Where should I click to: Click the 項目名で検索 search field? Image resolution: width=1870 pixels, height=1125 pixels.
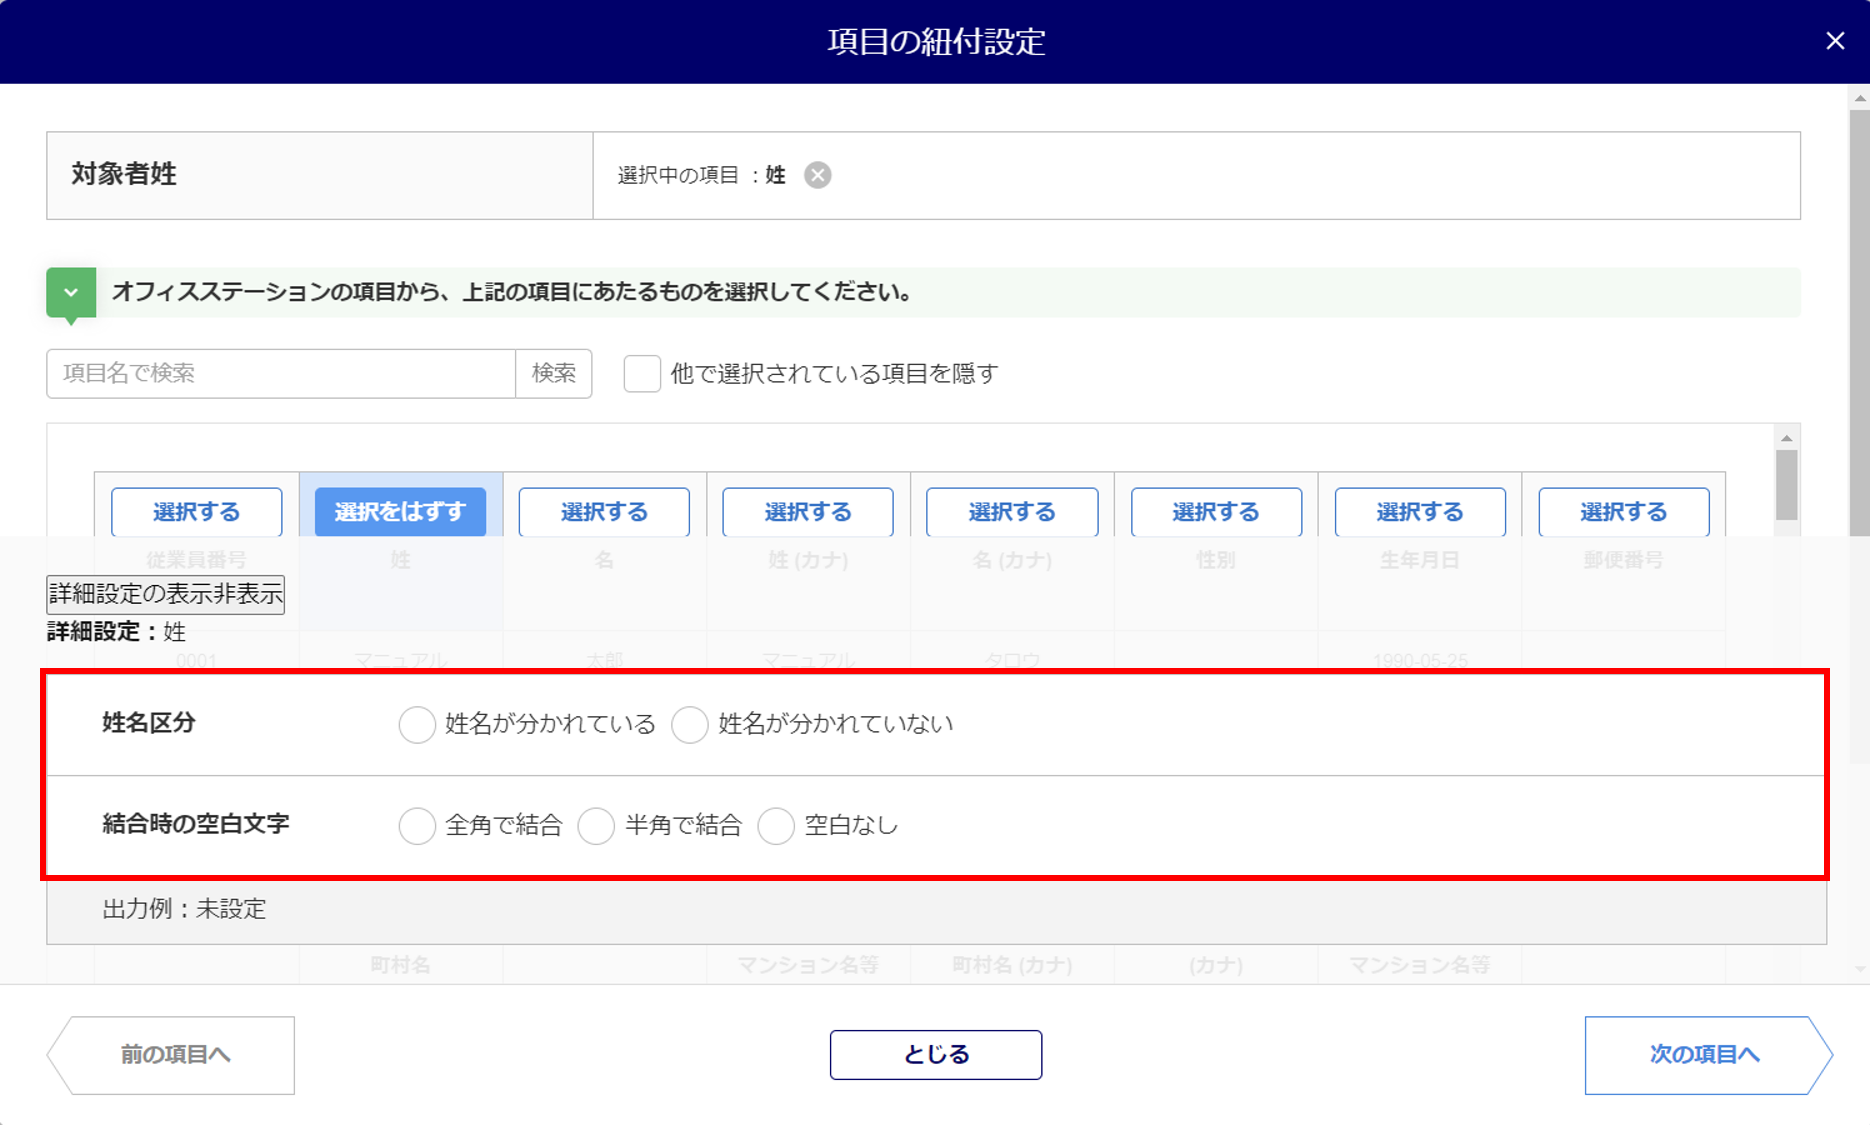[x=281, y=373]
